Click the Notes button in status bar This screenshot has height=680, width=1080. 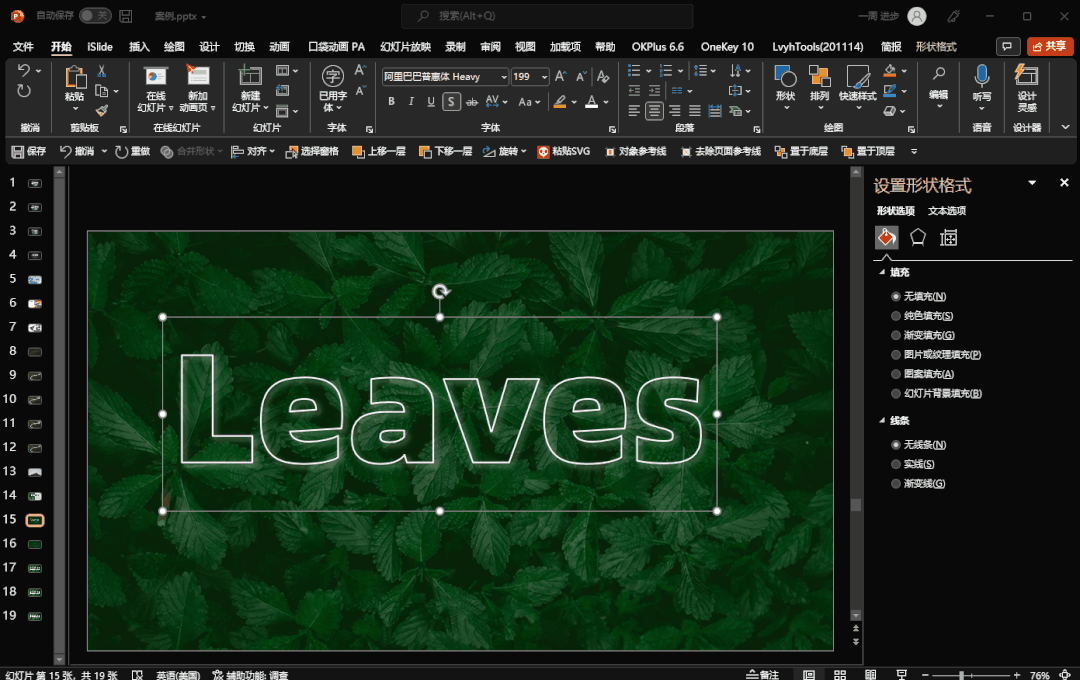(762, 674)
